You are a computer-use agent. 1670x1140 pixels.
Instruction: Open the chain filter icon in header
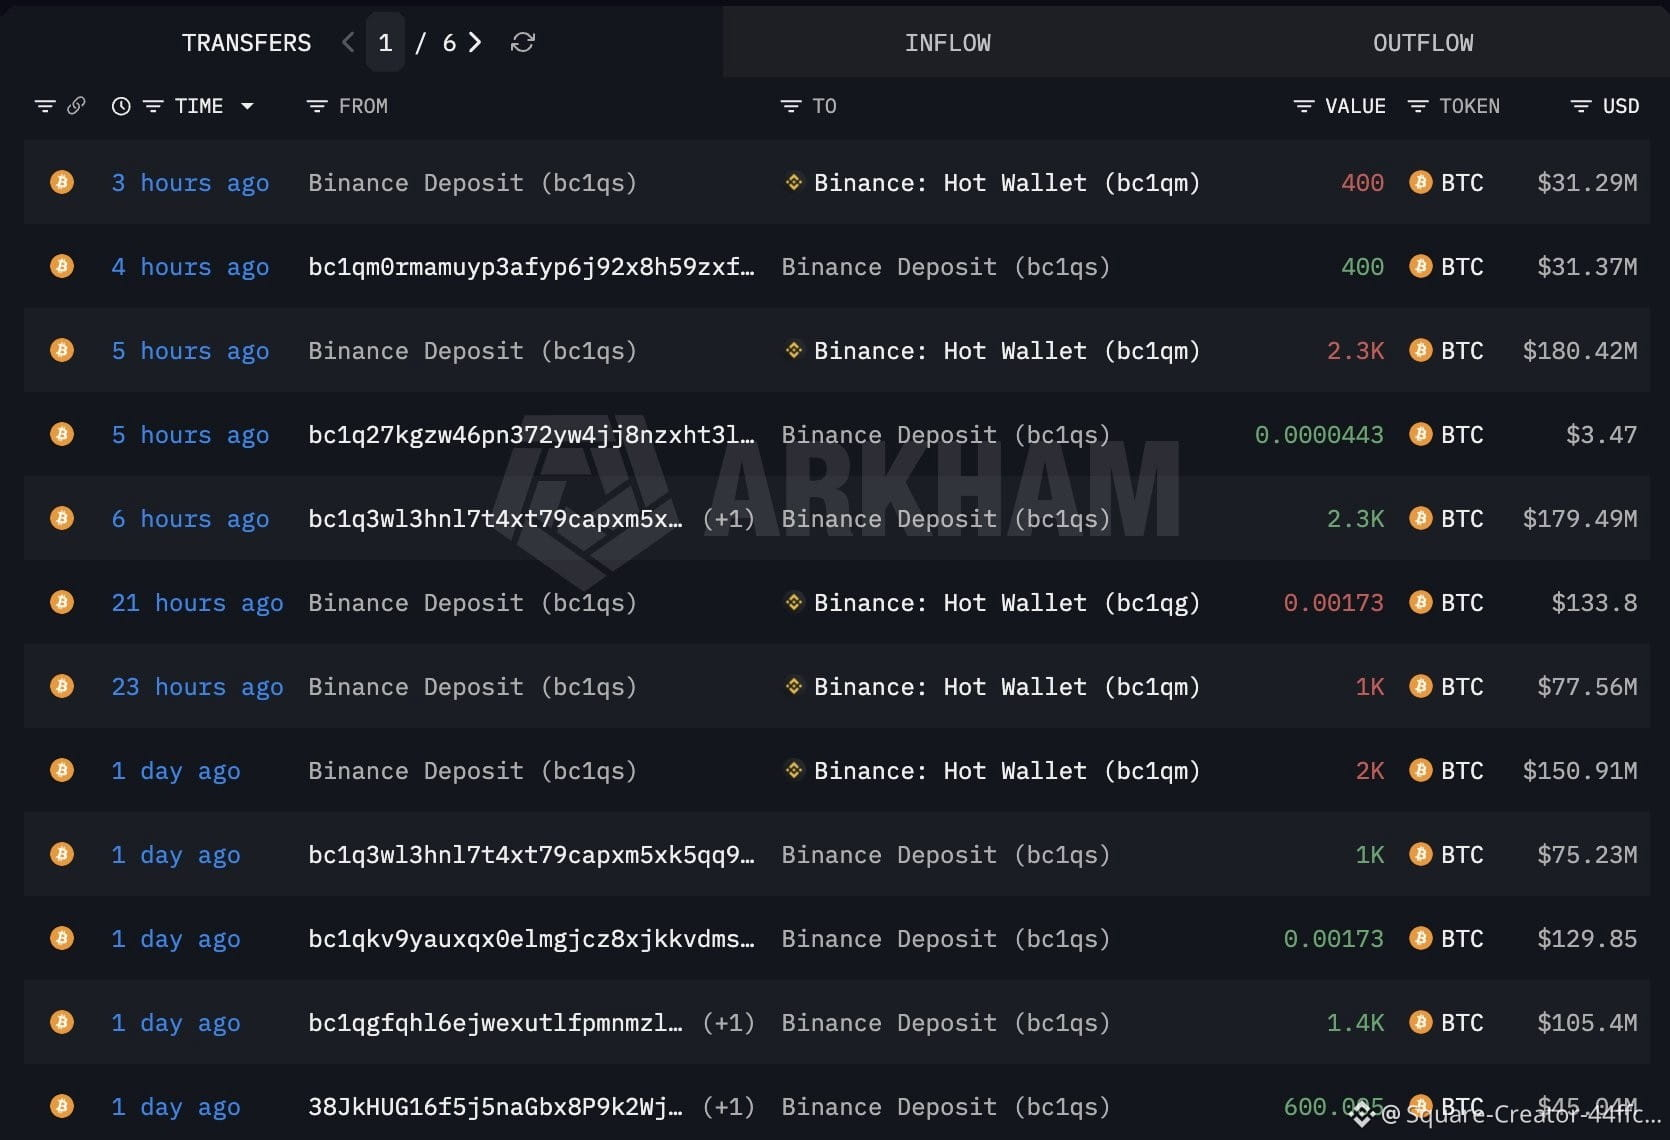point(44,106)
